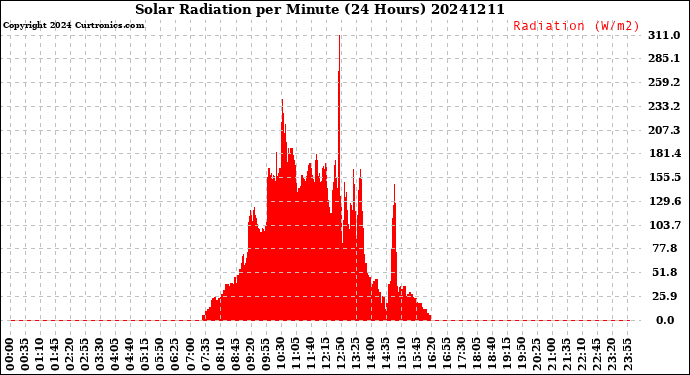Click the y-axis value 51.8
Image resolution: width=690 pixels, height=375 pixels.
click(665, 272)
